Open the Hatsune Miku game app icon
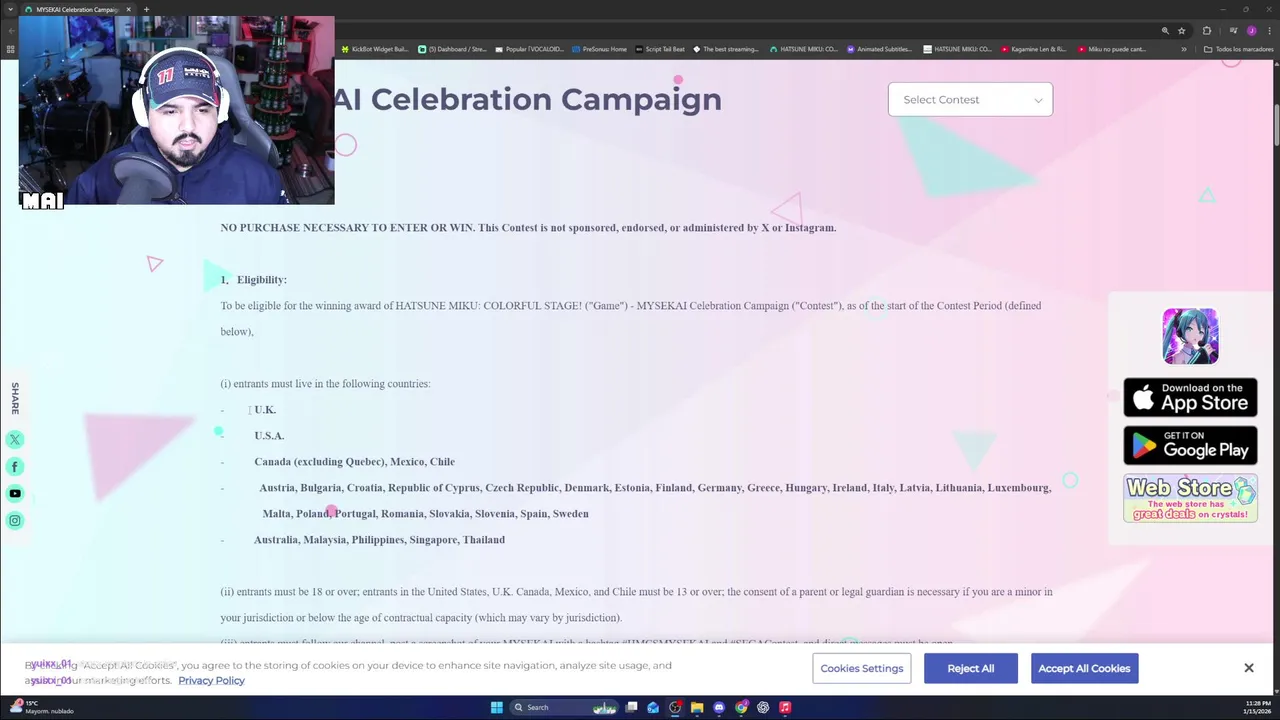This screenshot has height=720, width=1280. coord(1190,336)
